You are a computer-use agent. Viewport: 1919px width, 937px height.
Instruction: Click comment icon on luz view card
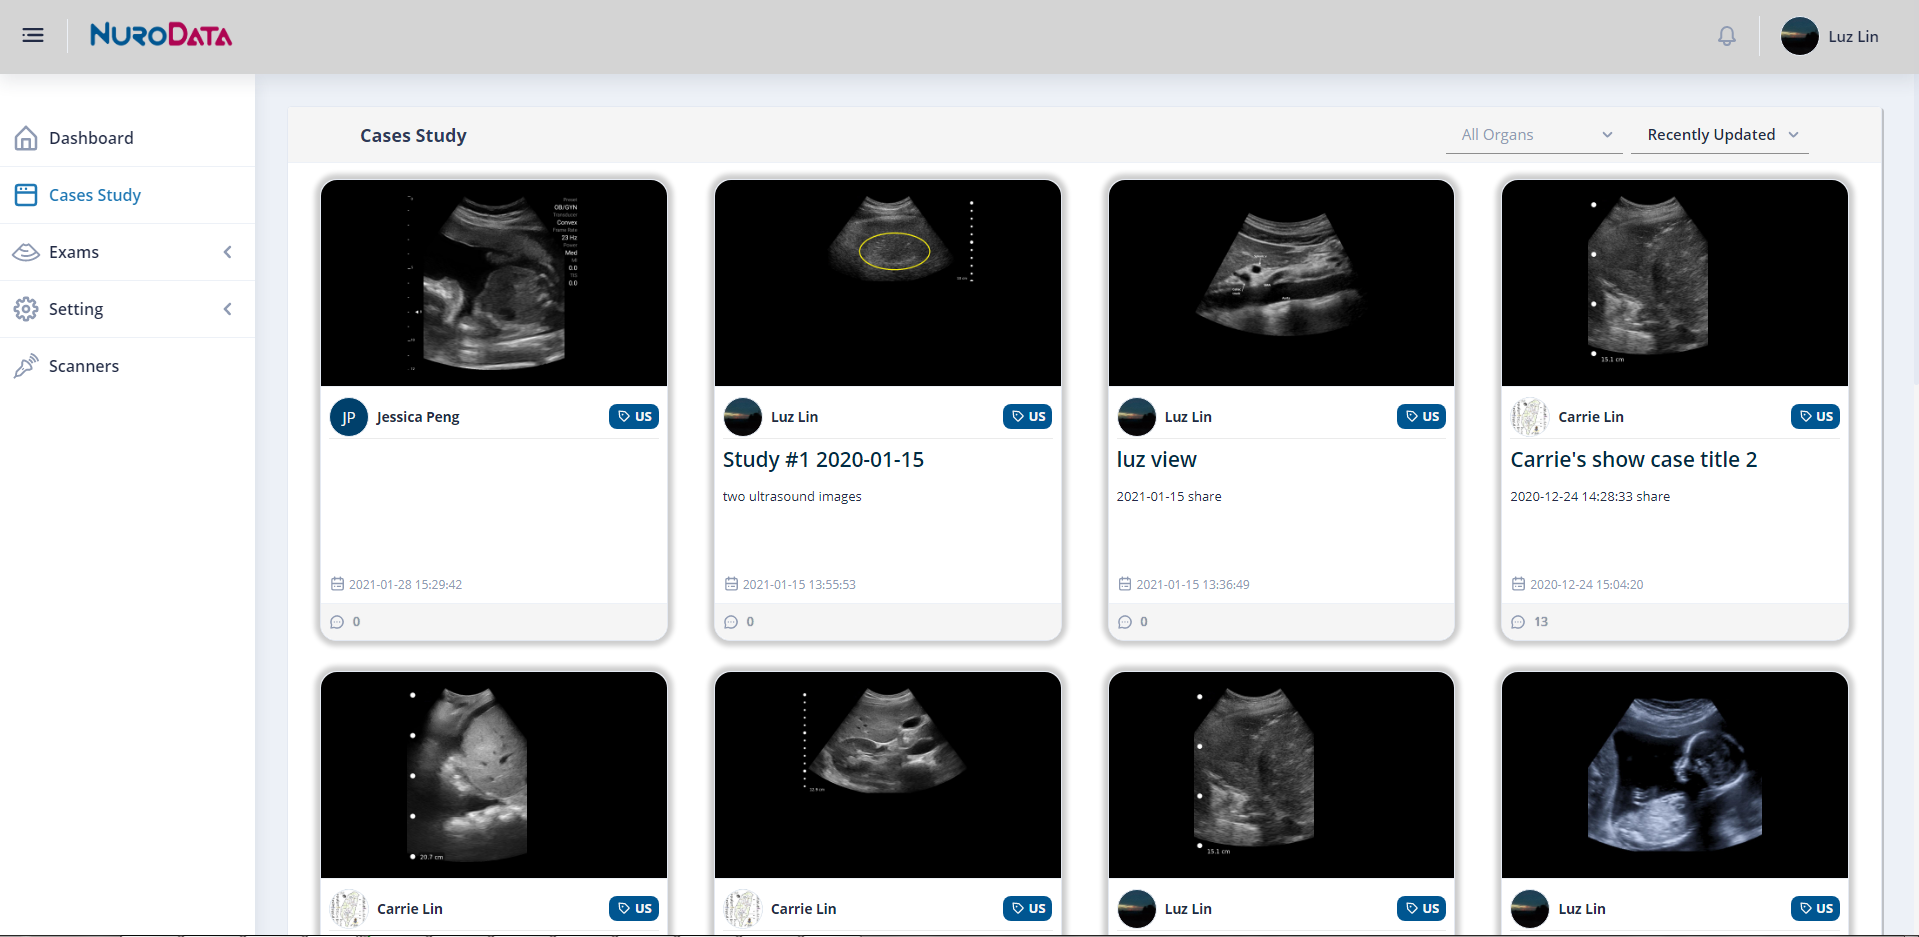(x=1125, y=622)
